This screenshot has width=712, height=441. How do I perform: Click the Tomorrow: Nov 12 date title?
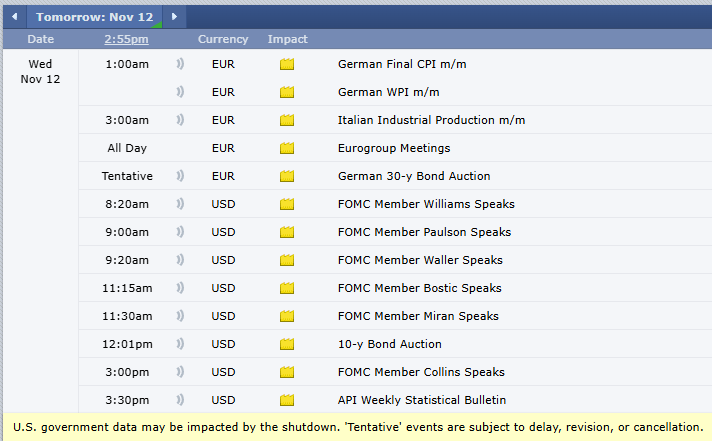pos(94,16)
